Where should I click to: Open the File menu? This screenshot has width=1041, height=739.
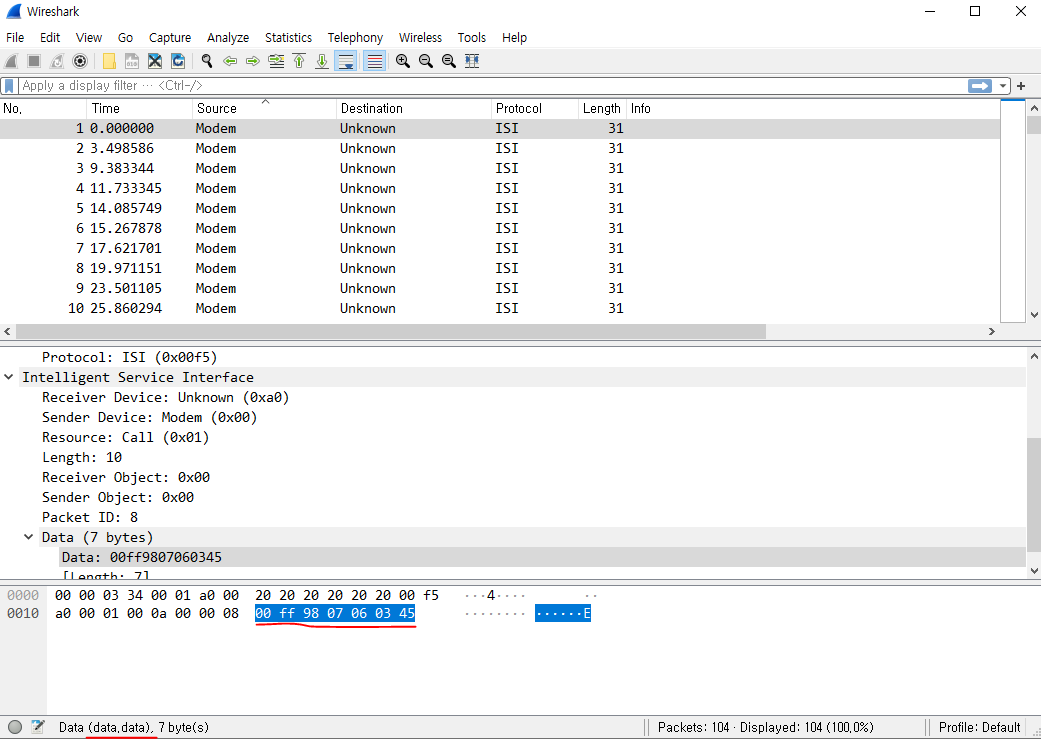(x=15, y=38)
